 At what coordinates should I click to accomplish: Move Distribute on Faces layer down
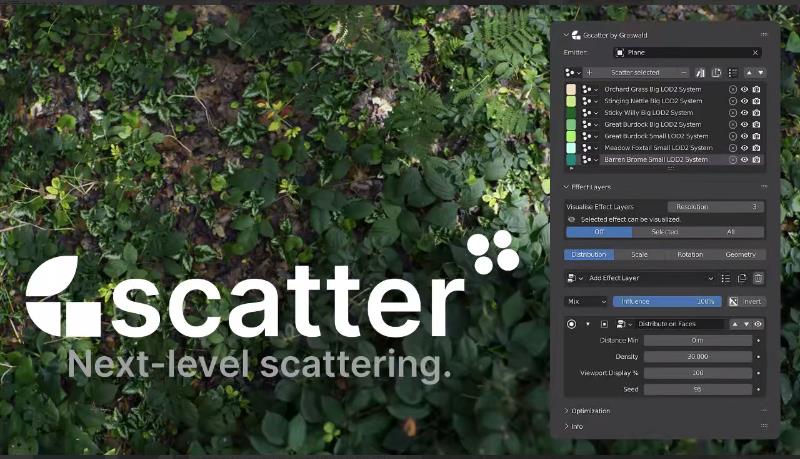(746, 324)
